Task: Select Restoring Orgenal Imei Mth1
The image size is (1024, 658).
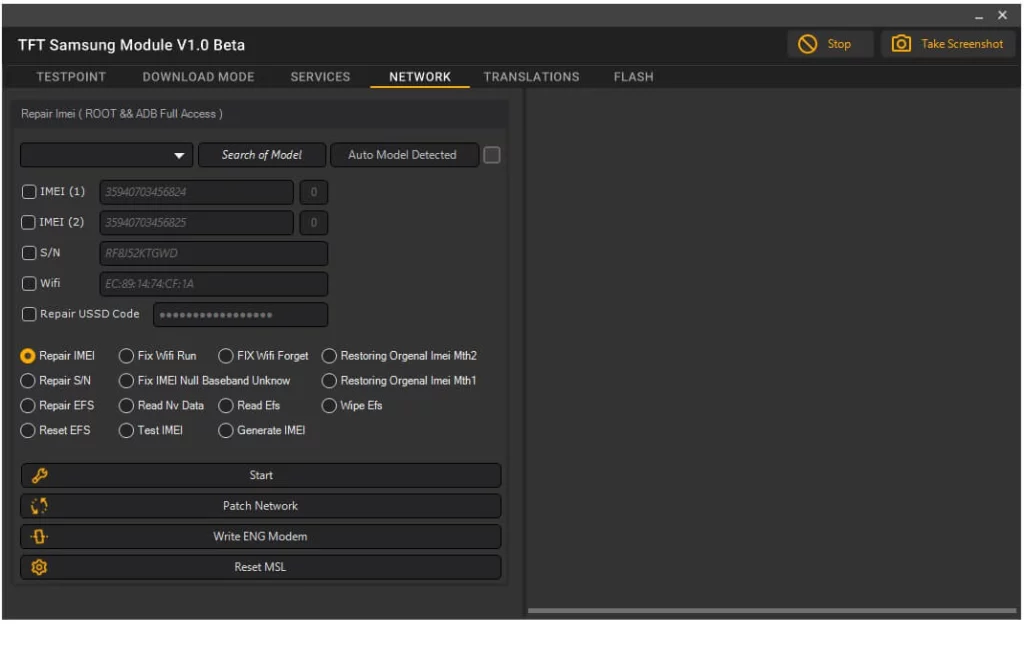Action: tap(329, 381)
